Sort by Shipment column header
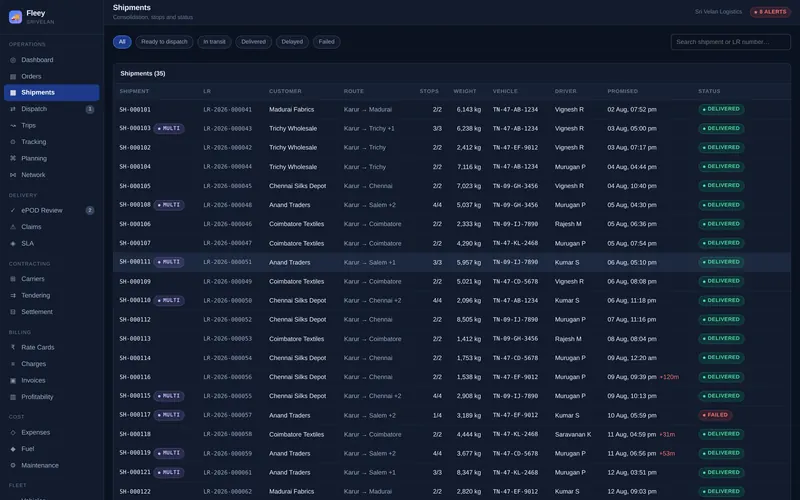Screen dimensions: 800x500 click(x=134, y=91)
